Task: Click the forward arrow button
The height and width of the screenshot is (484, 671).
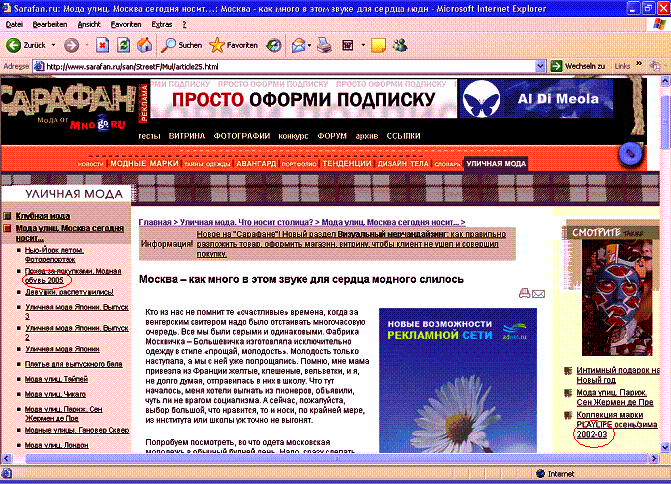Action: tap(71, 45)
